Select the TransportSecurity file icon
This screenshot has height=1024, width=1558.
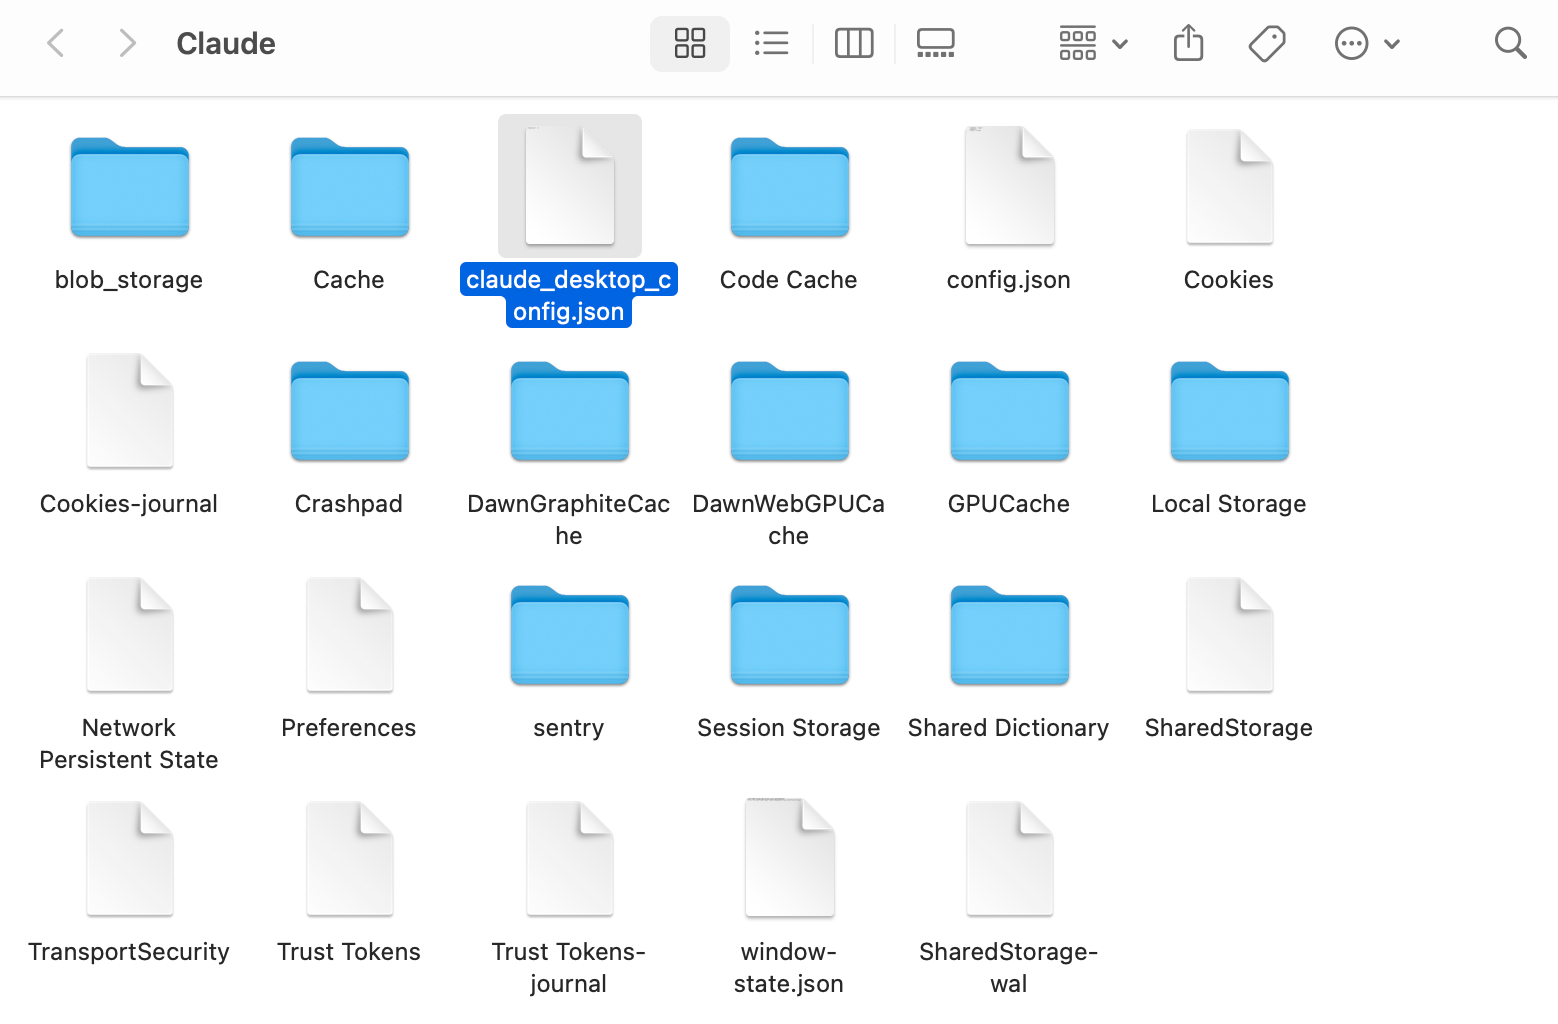(x=130, y=858)
